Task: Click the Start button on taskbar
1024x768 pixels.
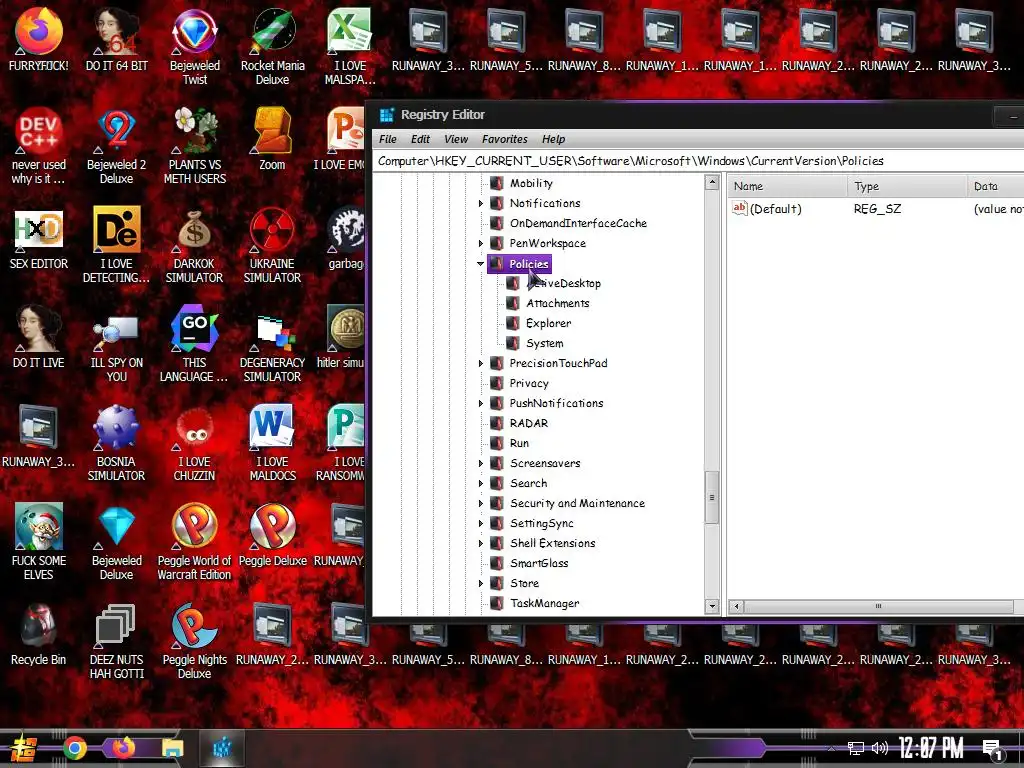Action: [x=23, y=748]
